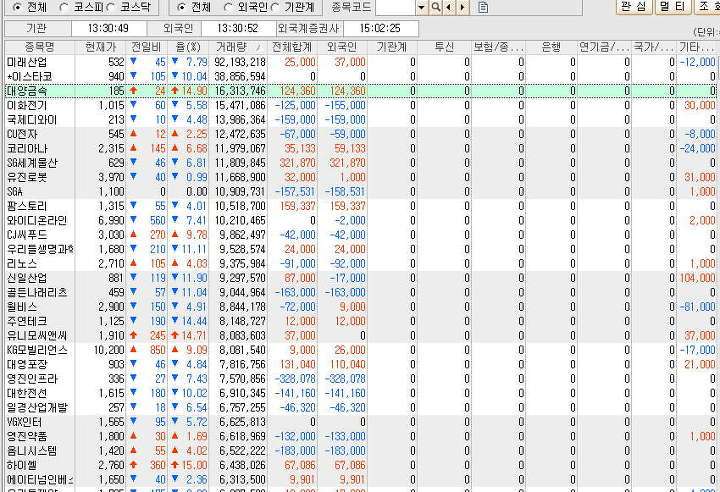Screen dimensions: 720x492
Task: Click the 관심 button
Action: point(633,7)
